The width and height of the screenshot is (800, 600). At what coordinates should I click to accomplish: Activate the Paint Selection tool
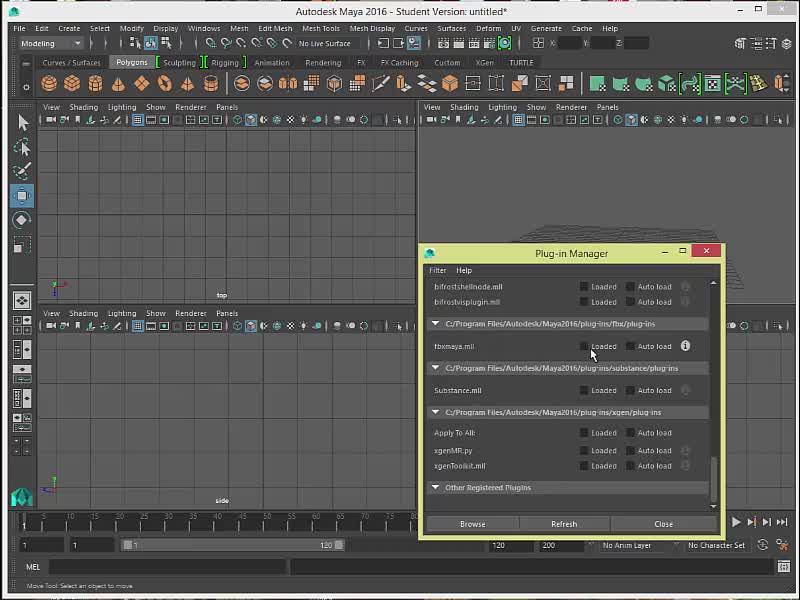point(22,171)
